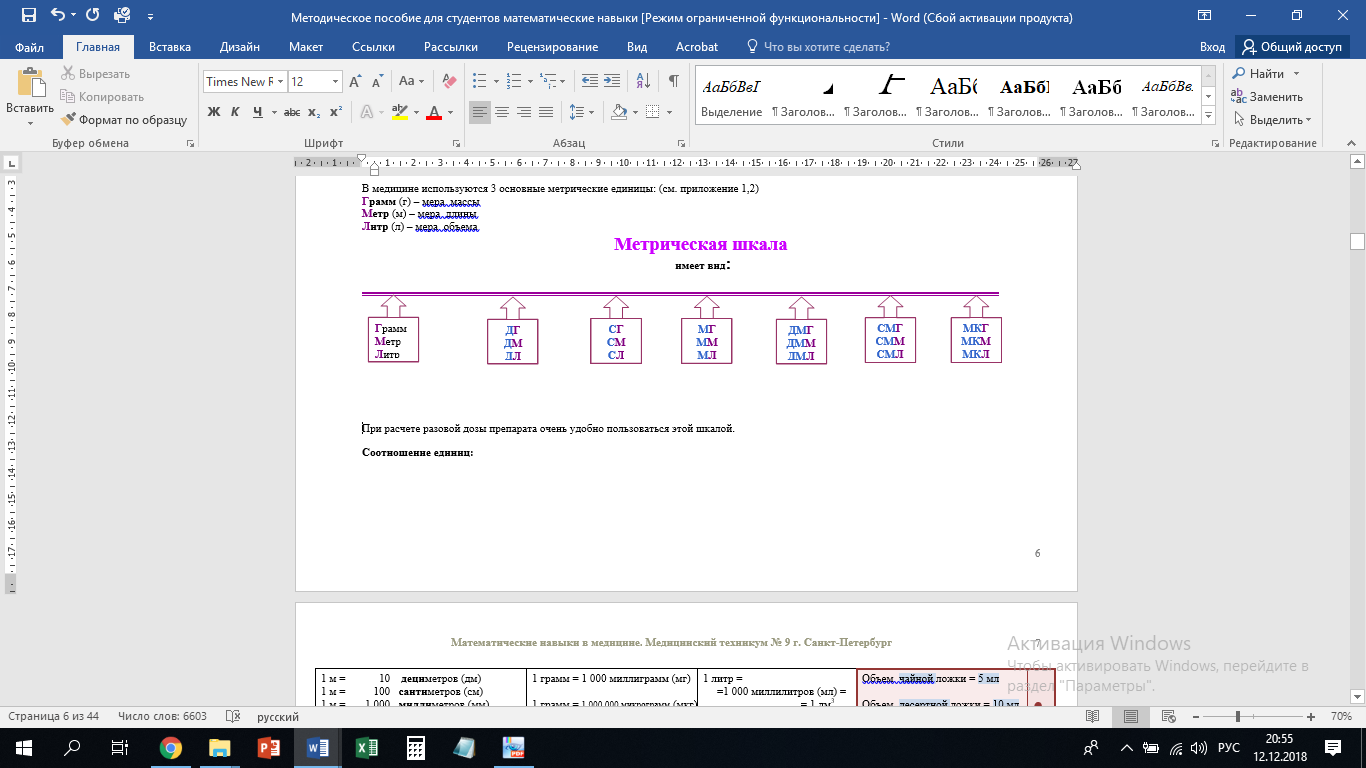Viewport: 1366px width, 768px height.
Task: Toggle subscript x₂ formatting
Action: coord(314,112)
